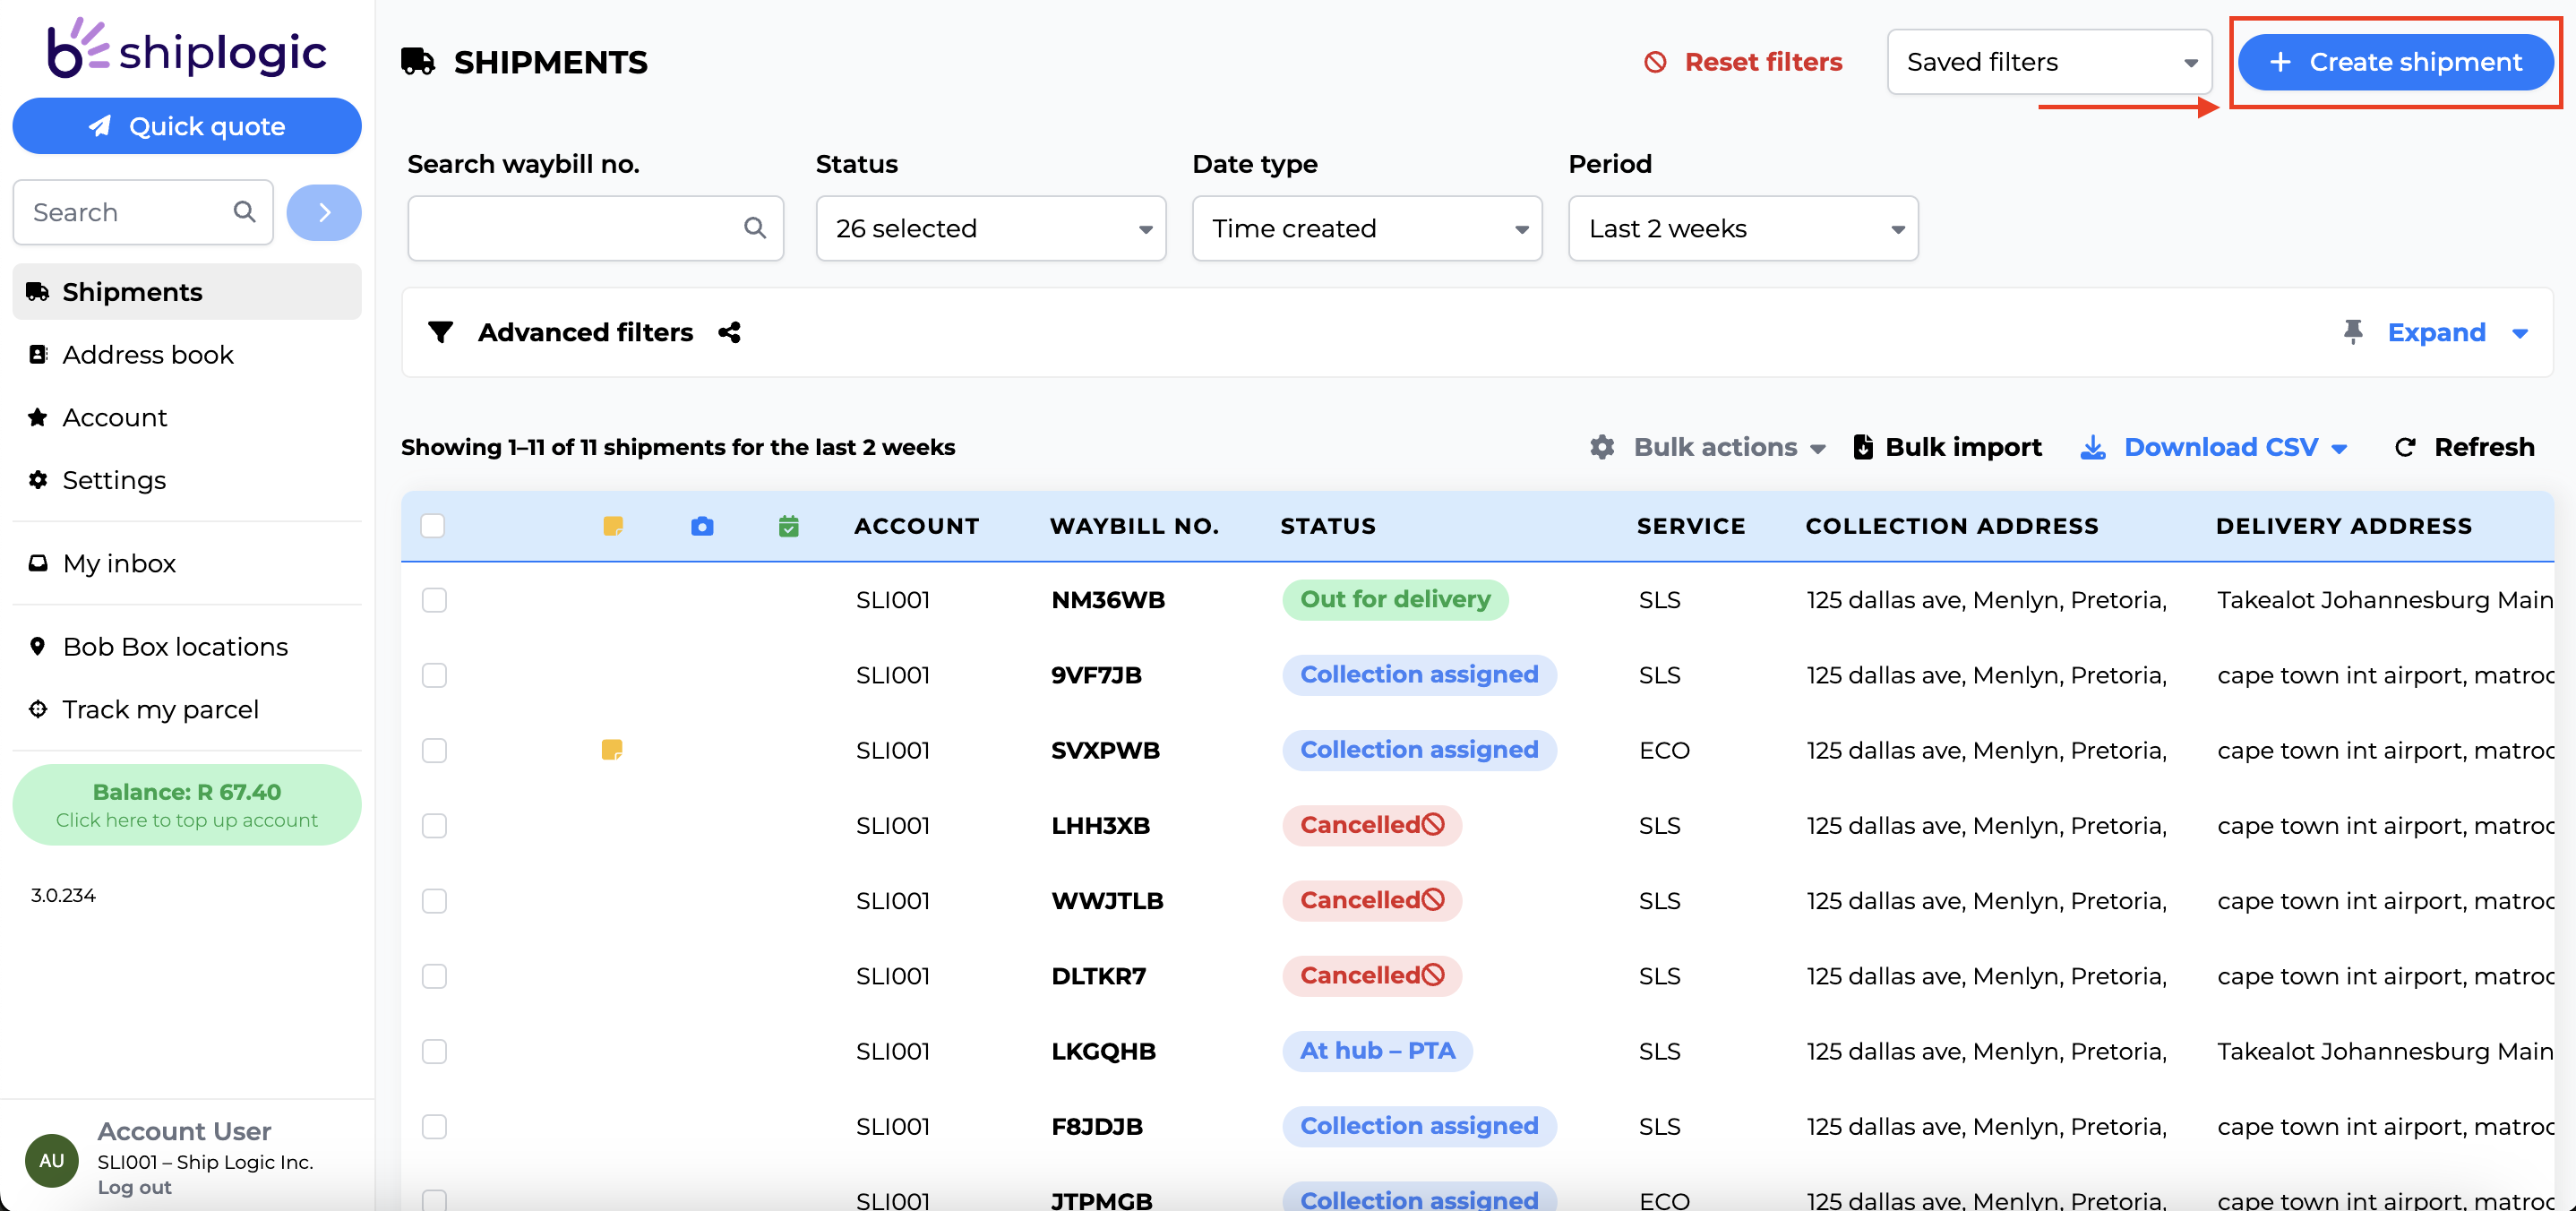Viewport: 2576px width, 1211px height.
Task: Click the Quick quote button
Action: 187,126
